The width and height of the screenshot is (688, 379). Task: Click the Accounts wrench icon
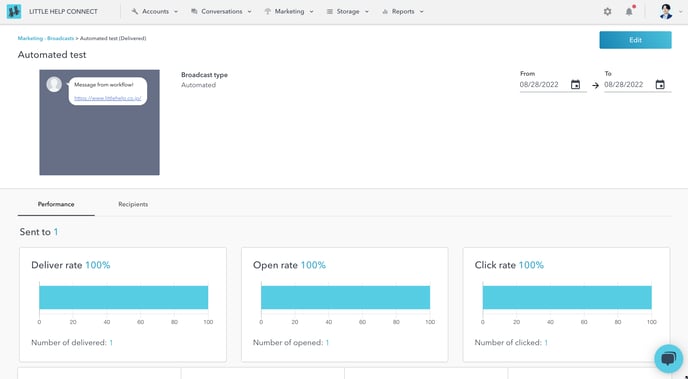tap(135, 12)
